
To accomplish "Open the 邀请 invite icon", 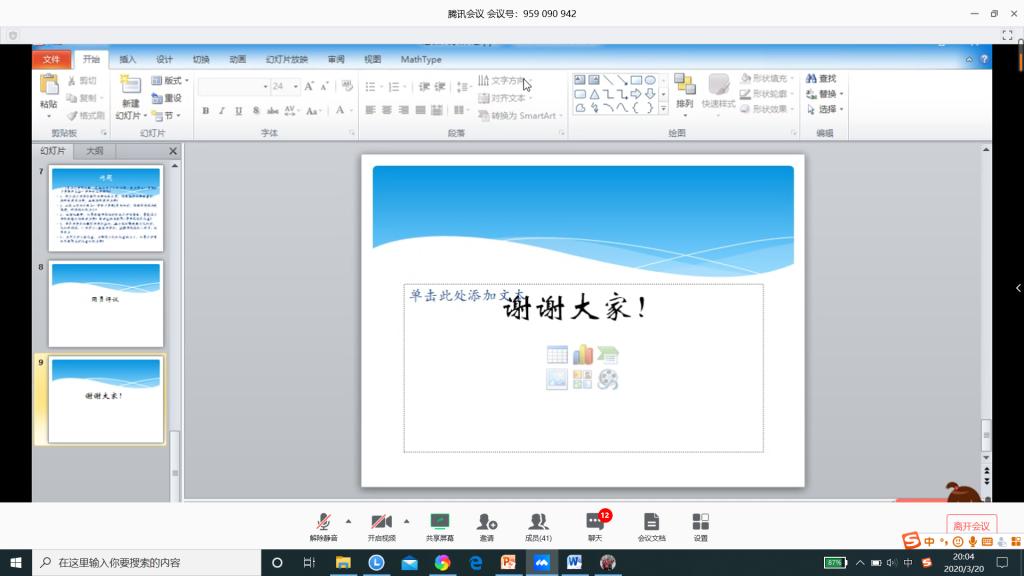I will pos(486,524).
